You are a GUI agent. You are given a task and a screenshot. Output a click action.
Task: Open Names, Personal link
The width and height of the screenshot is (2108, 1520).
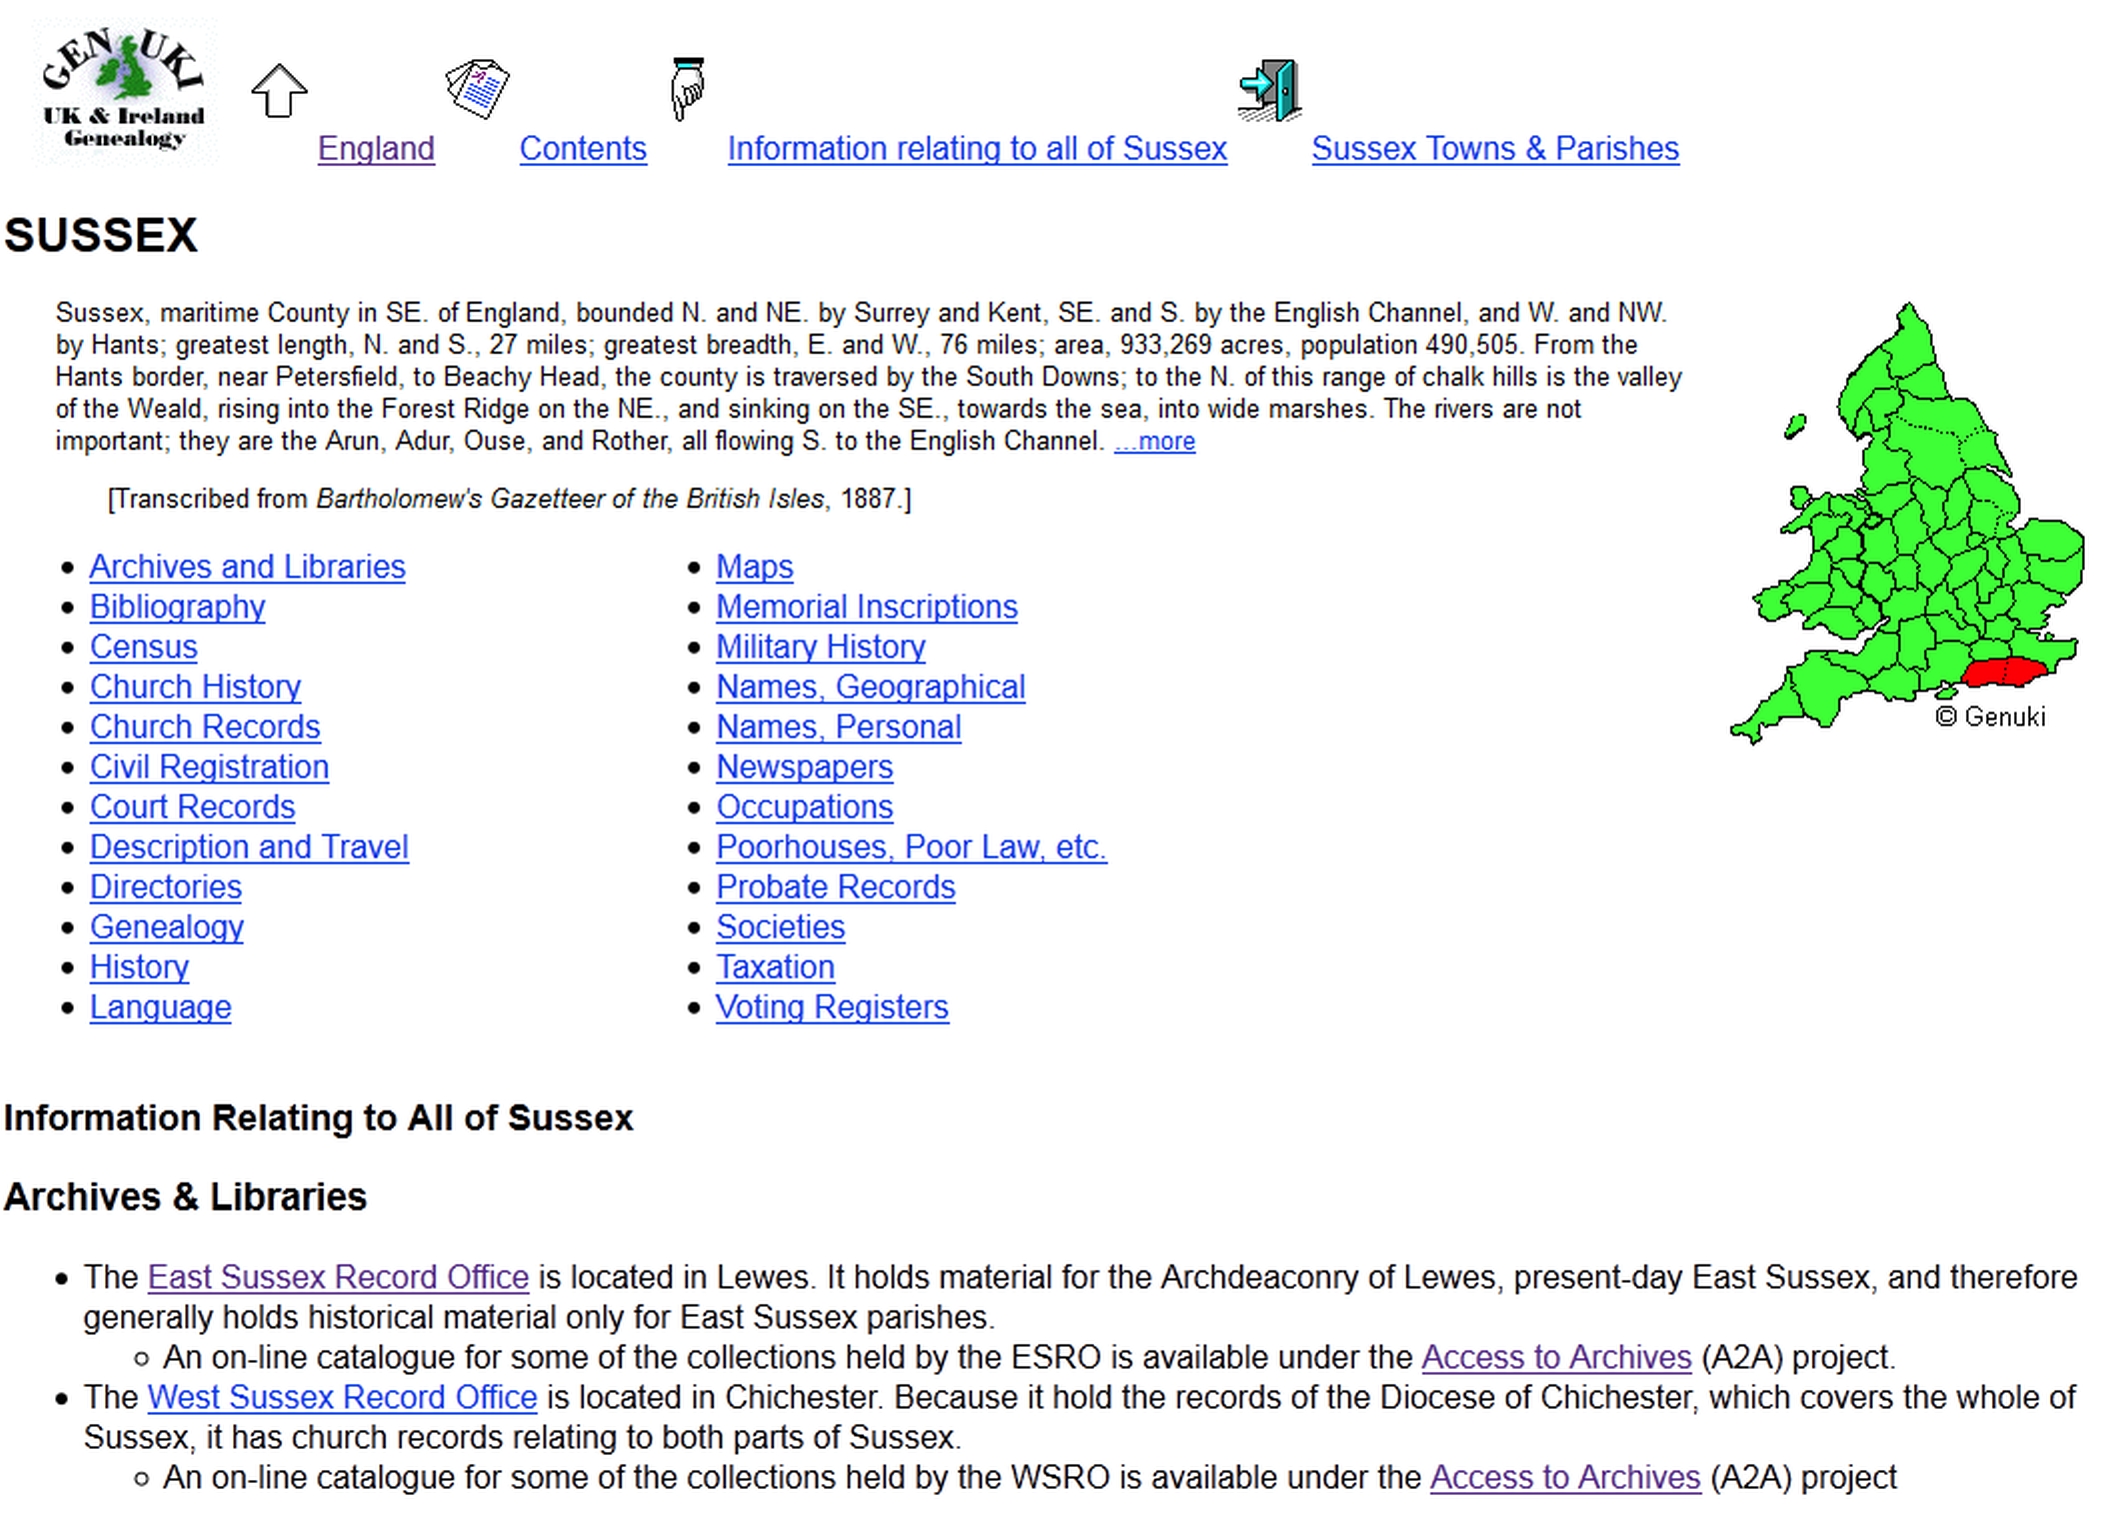click(838, 727)
